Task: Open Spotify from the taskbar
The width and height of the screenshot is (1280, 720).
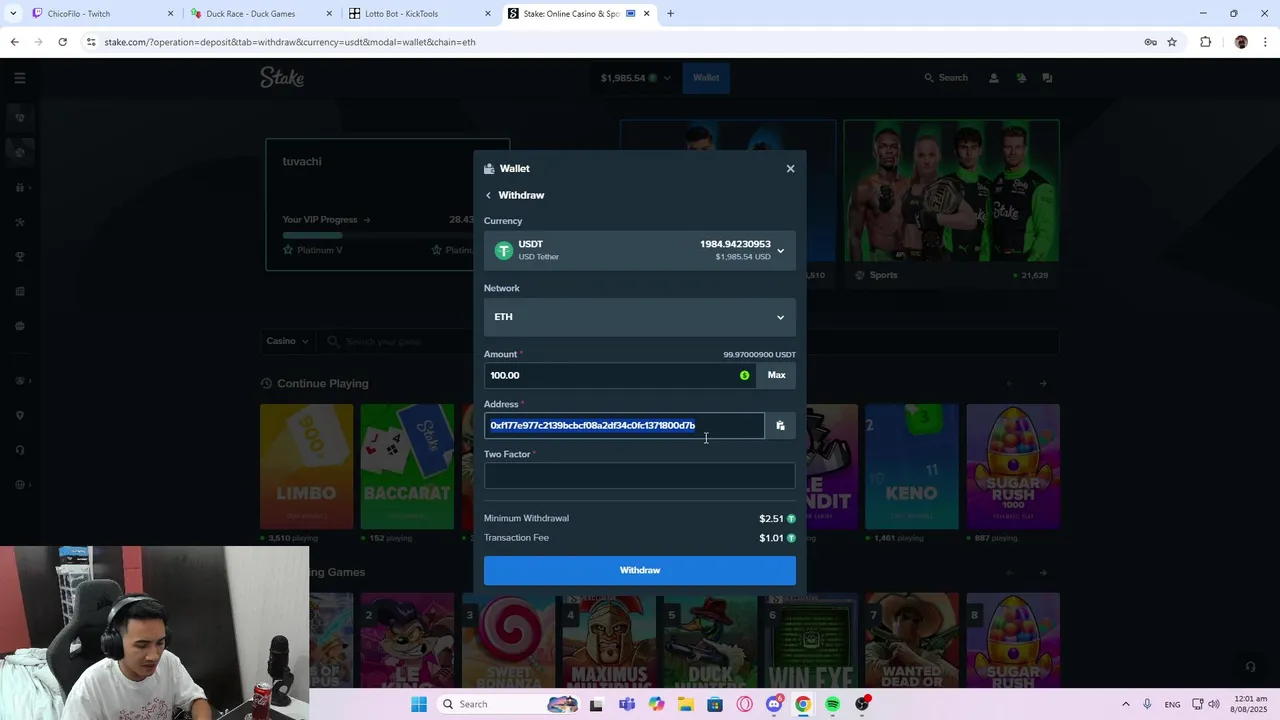Action: tap(832, 704)
